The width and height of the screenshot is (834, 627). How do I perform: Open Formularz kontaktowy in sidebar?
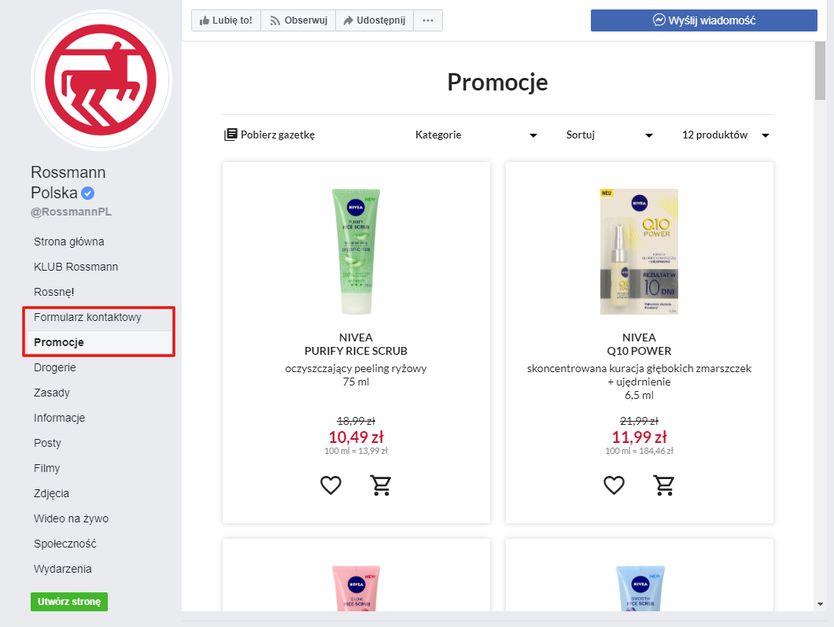87,318
